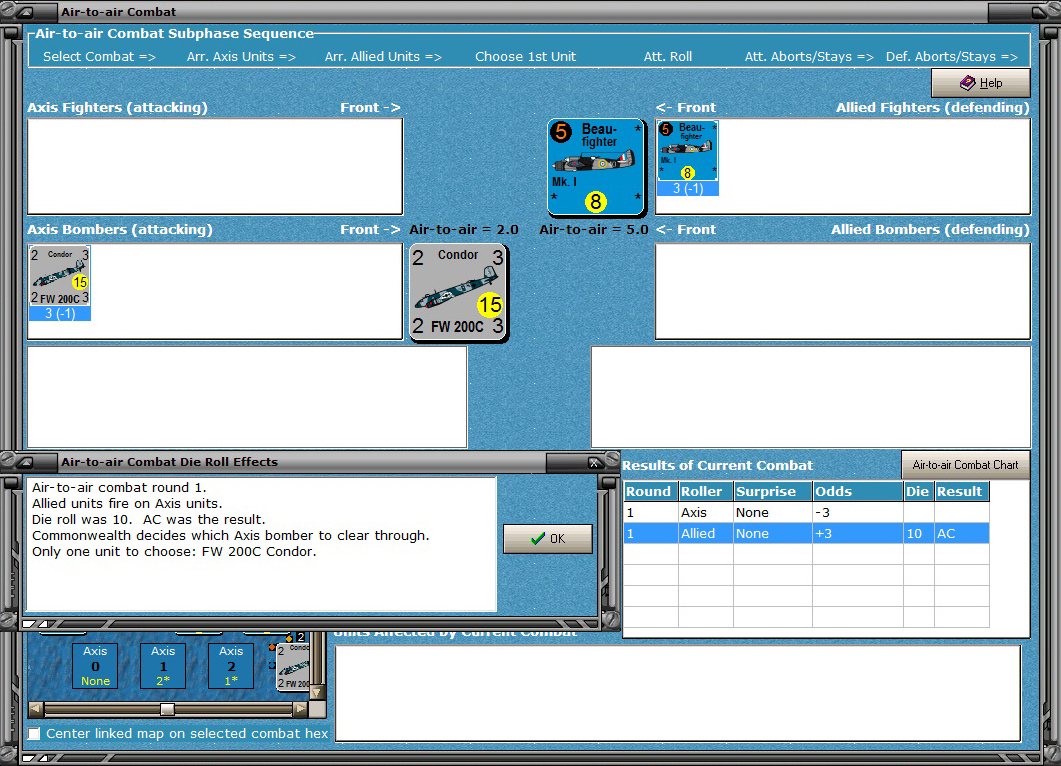Image resolution: width=1061 pixels, height=766 pixels.
Task: Click the Die Roll Effects window menu icon
Action: point(23,463)
